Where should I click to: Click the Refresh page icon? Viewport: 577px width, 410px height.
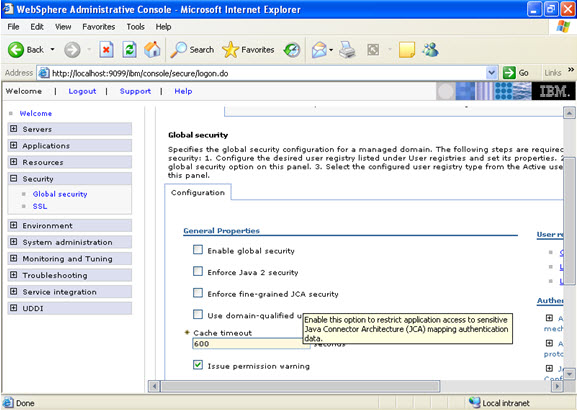coord(130,50)
